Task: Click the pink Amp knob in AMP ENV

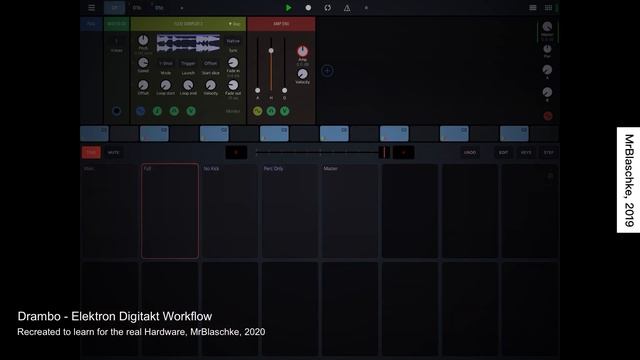Action: pyautogui.click(x=302, y=51)
